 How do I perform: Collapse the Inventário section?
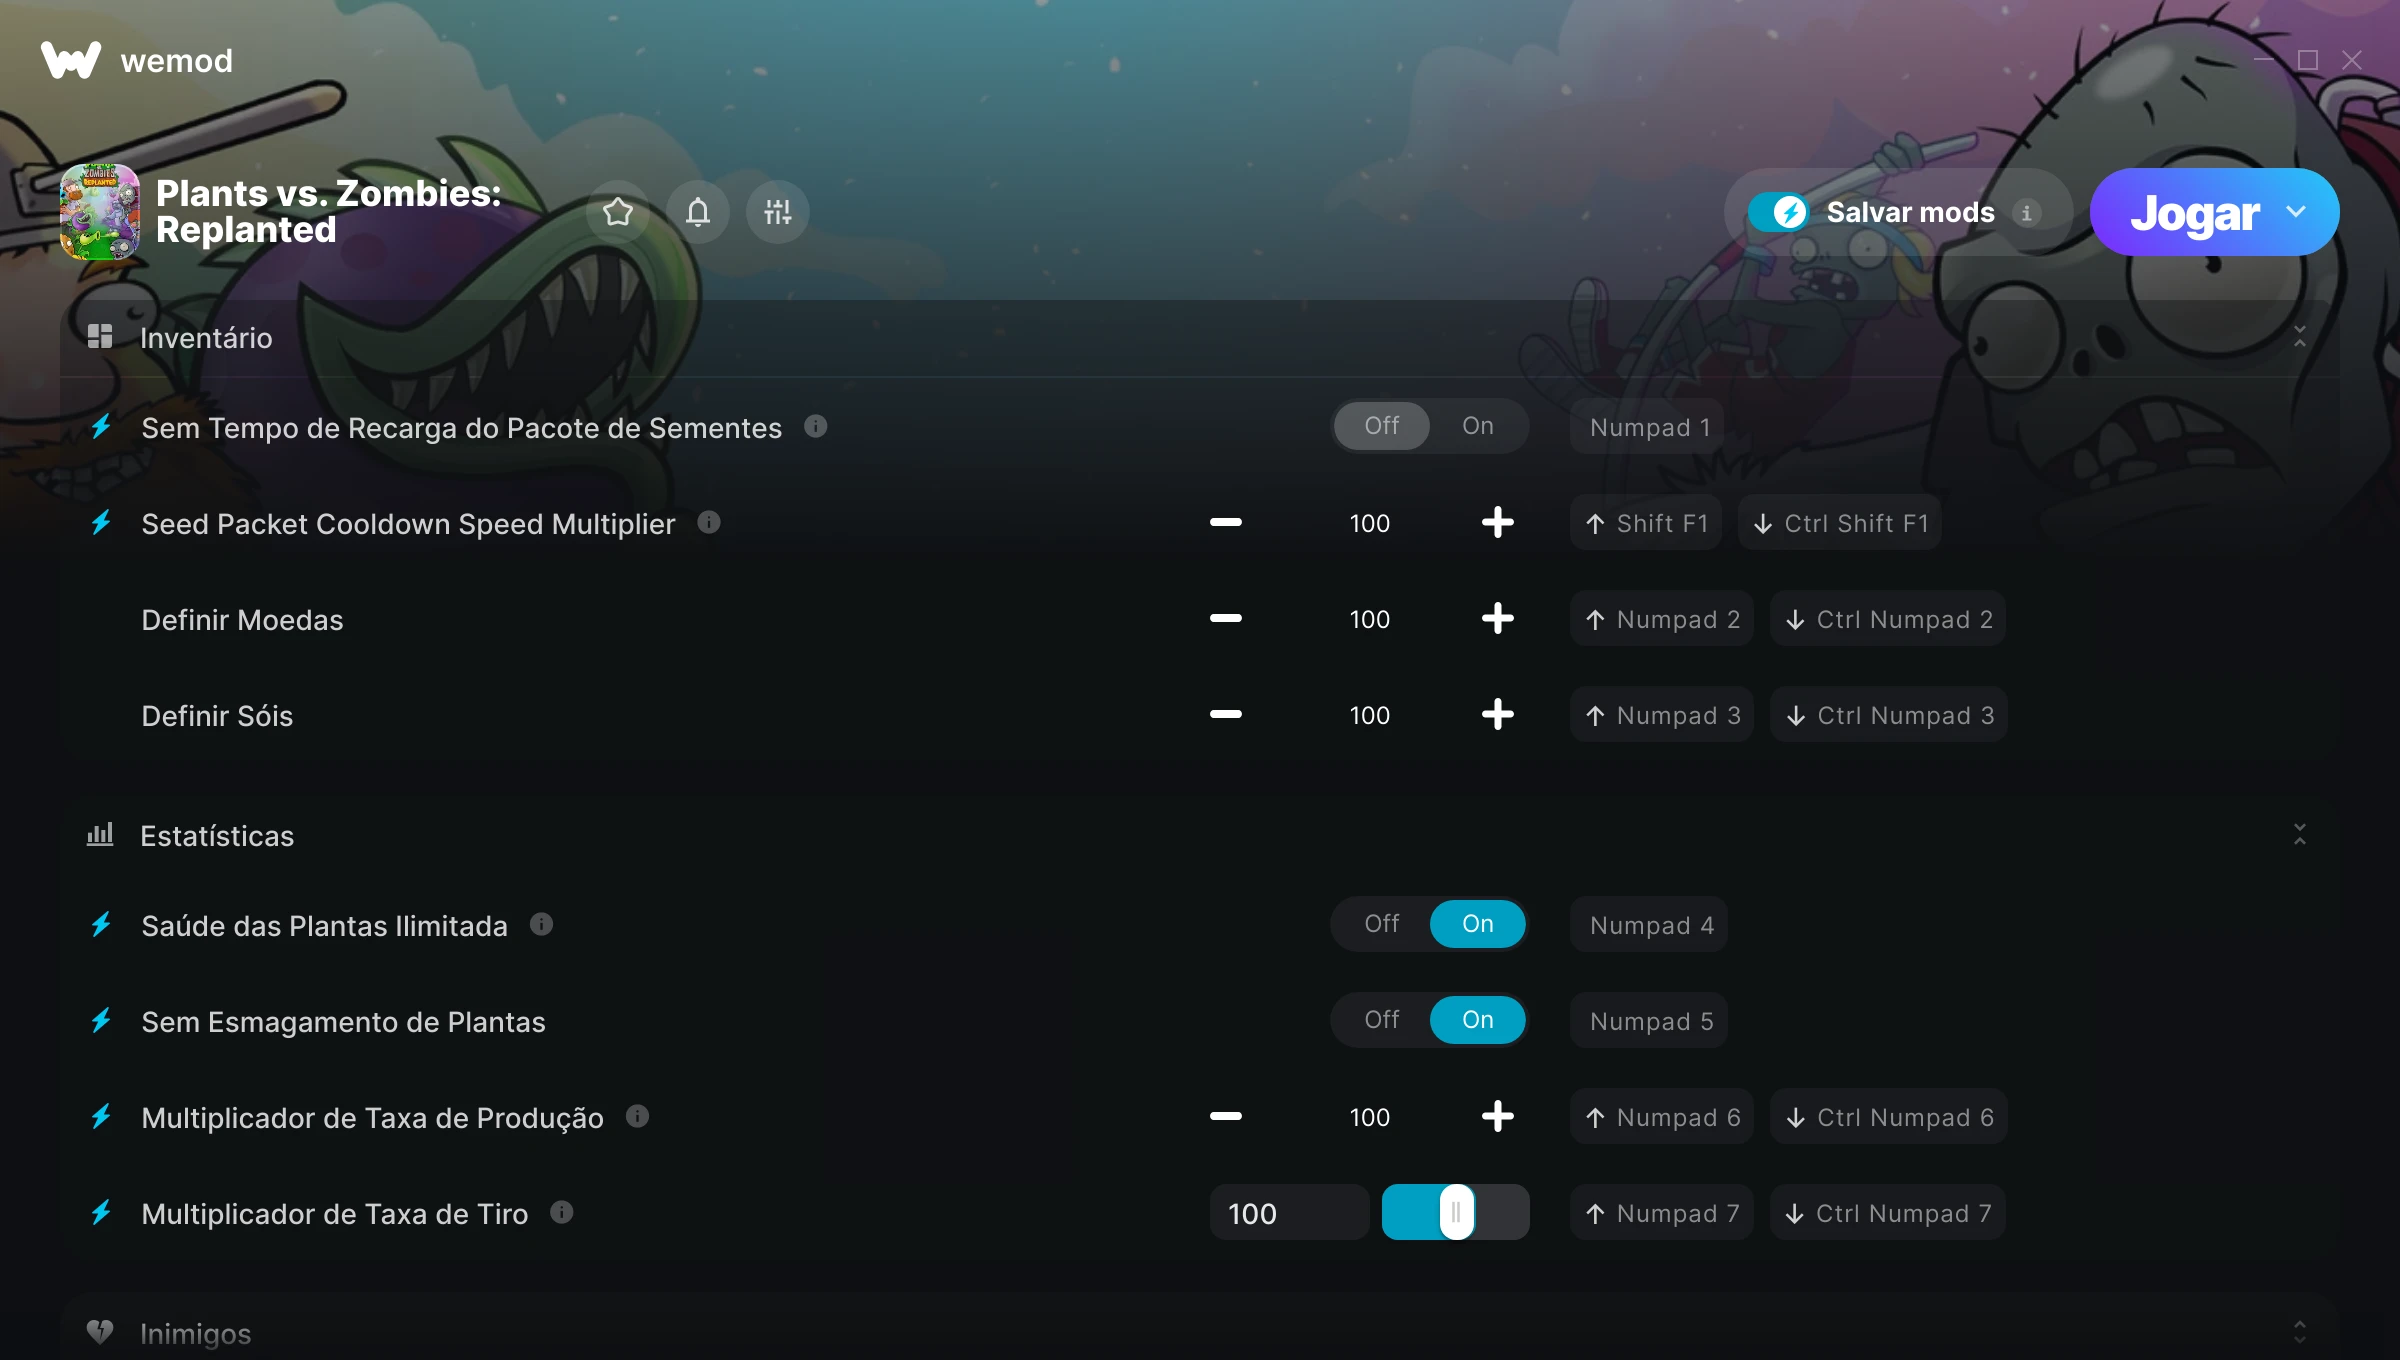(x=2299, y=337)
